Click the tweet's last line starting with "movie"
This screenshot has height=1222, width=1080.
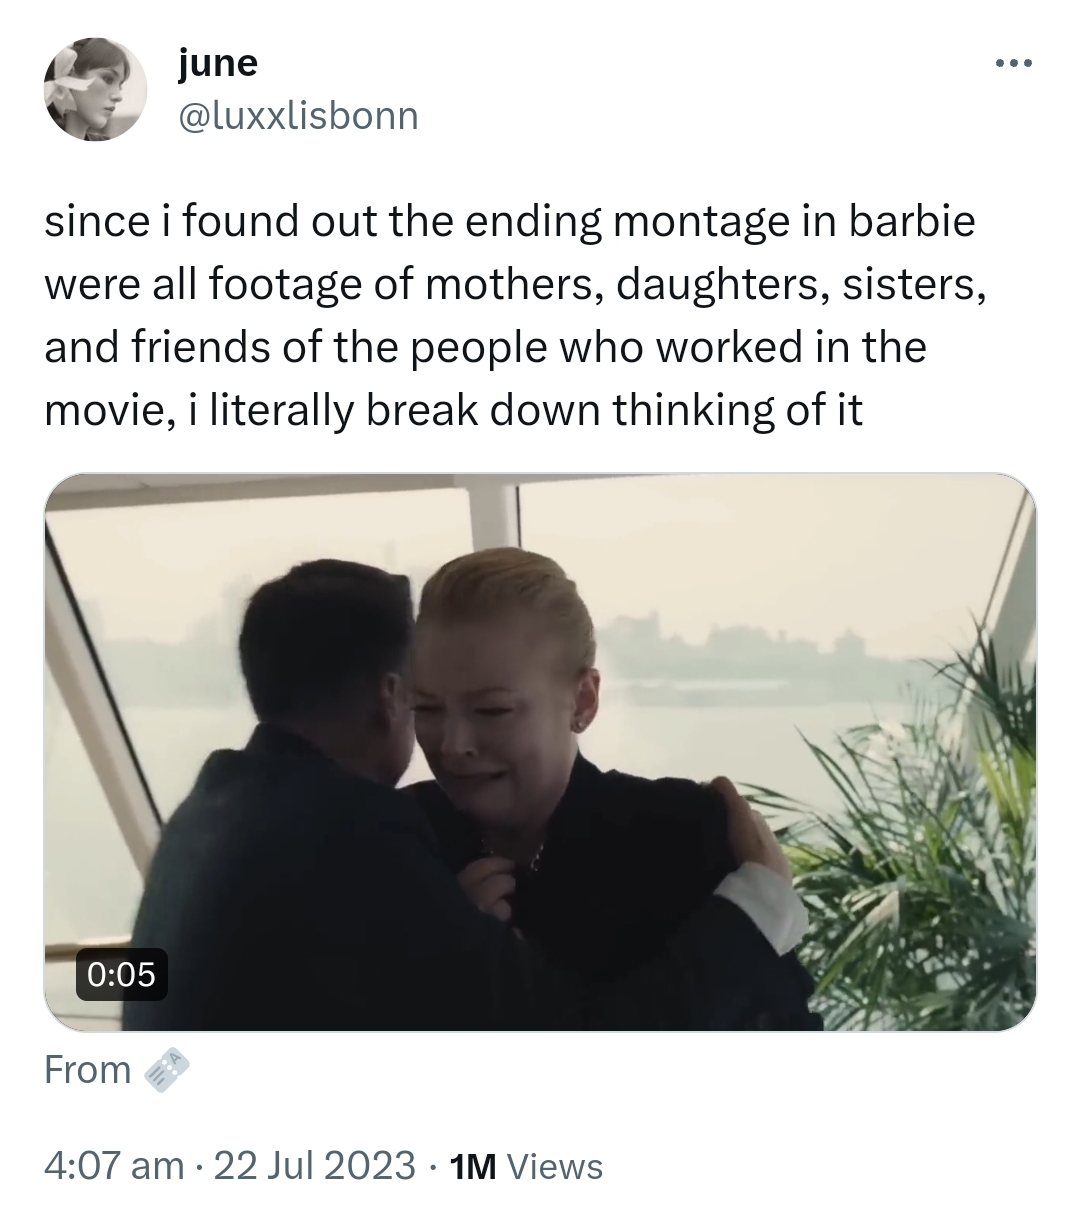pyautogui.click(x=453, y=410)
